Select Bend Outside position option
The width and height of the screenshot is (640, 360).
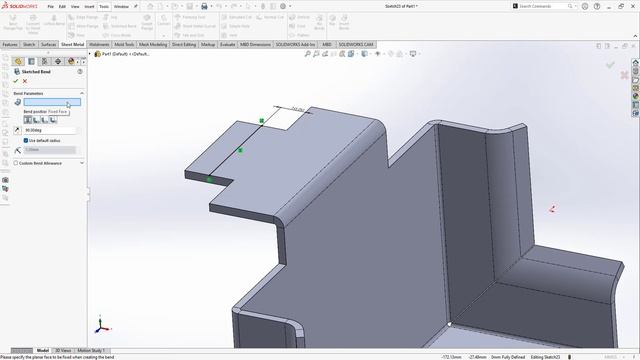click(53, 120)
